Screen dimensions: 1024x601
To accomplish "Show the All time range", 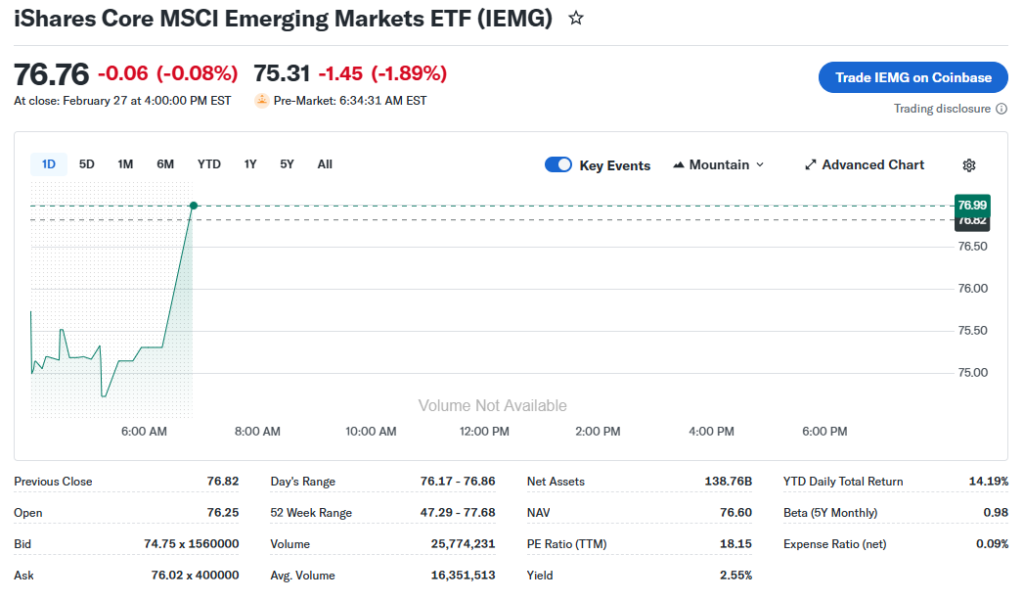I will click(x=325, y=164).
